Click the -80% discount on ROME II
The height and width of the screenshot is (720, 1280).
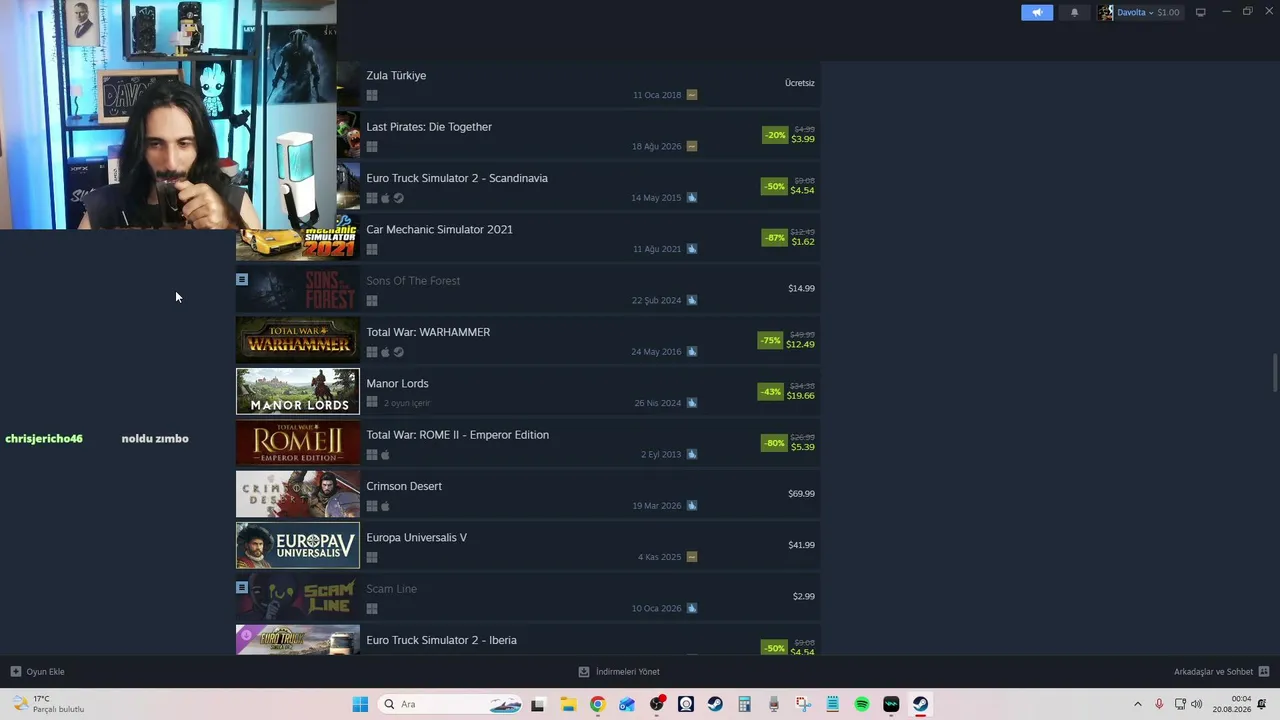tap(774, 443)
